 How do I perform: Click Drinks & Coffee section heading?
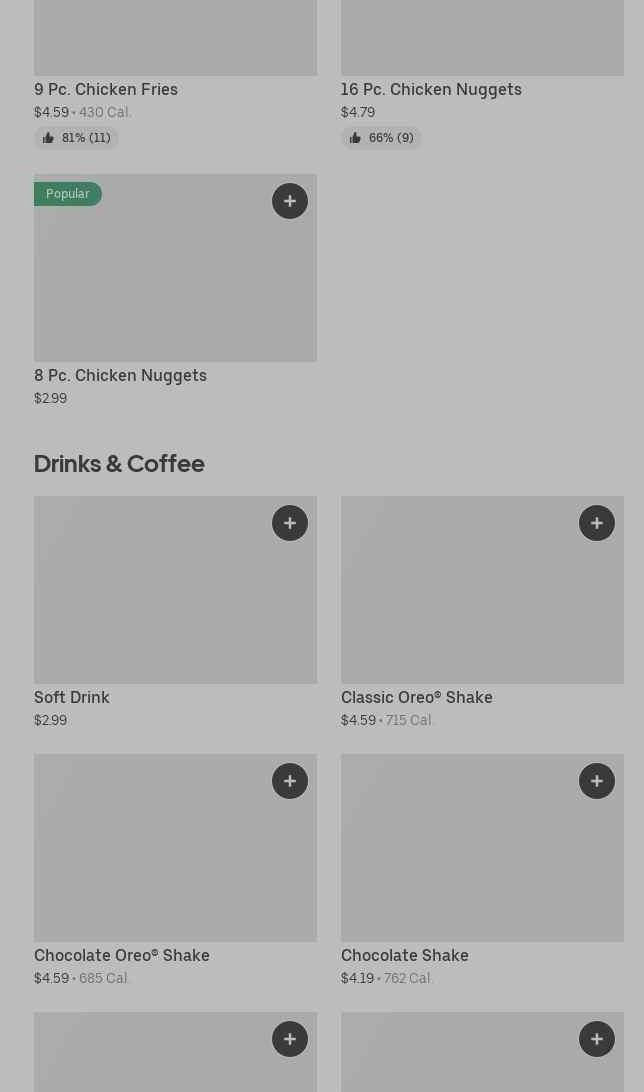point(119,463)
